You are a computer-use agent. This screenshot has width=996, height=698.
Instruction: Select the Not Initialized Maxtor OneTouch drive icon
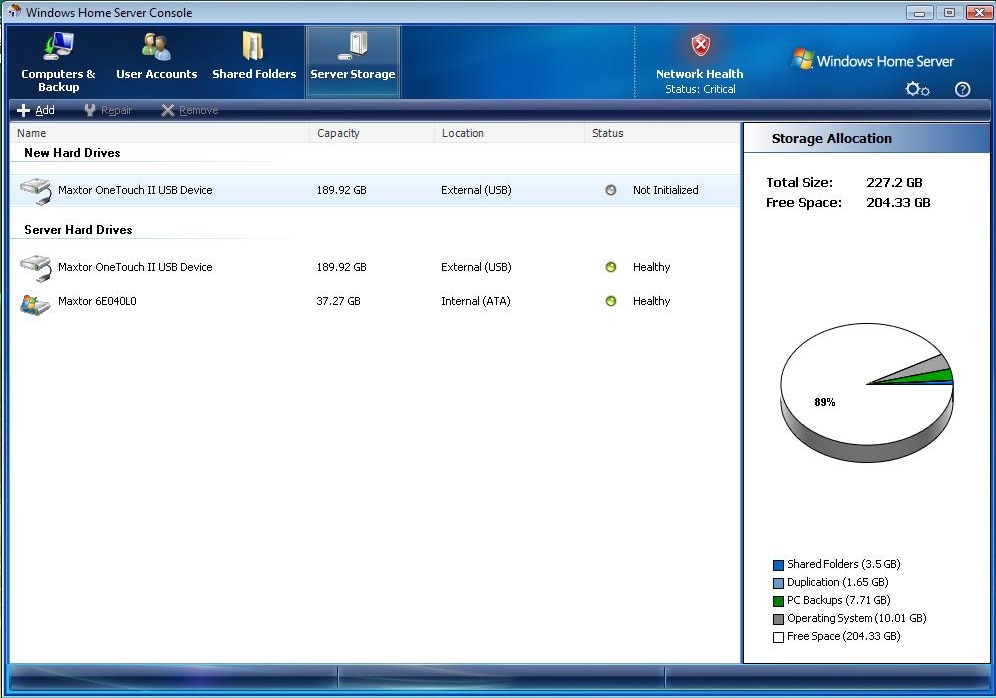pyautogui.click(x=35, y=190)
